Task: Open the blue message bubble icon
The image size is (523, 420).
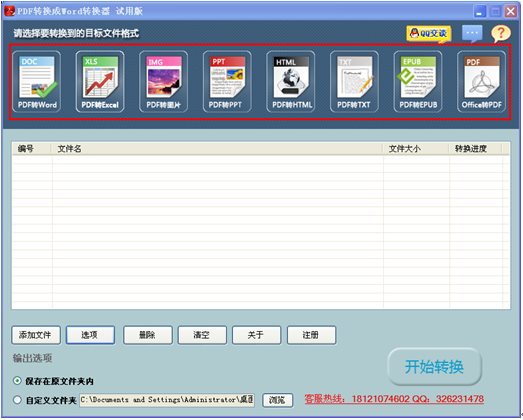Action: pos(472,33)
